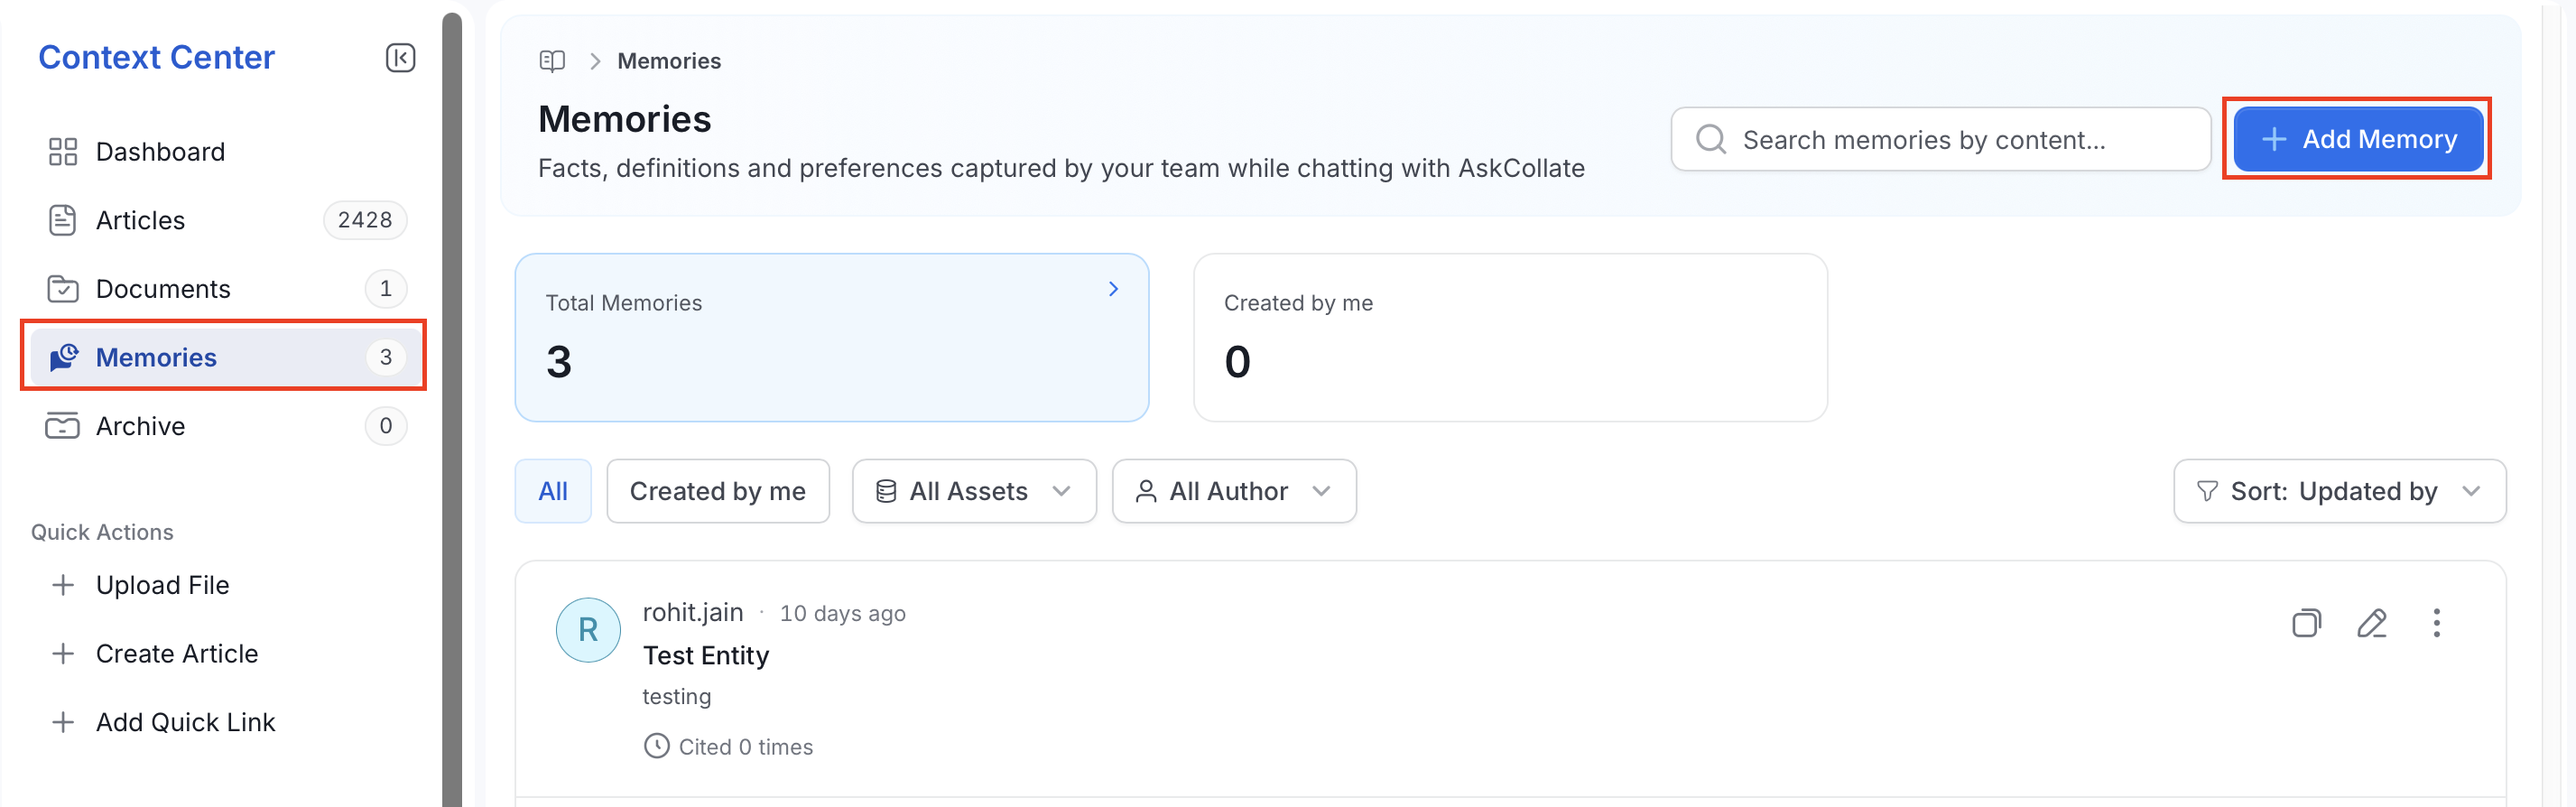Toggle the Created by me filter

pos(718,491)
